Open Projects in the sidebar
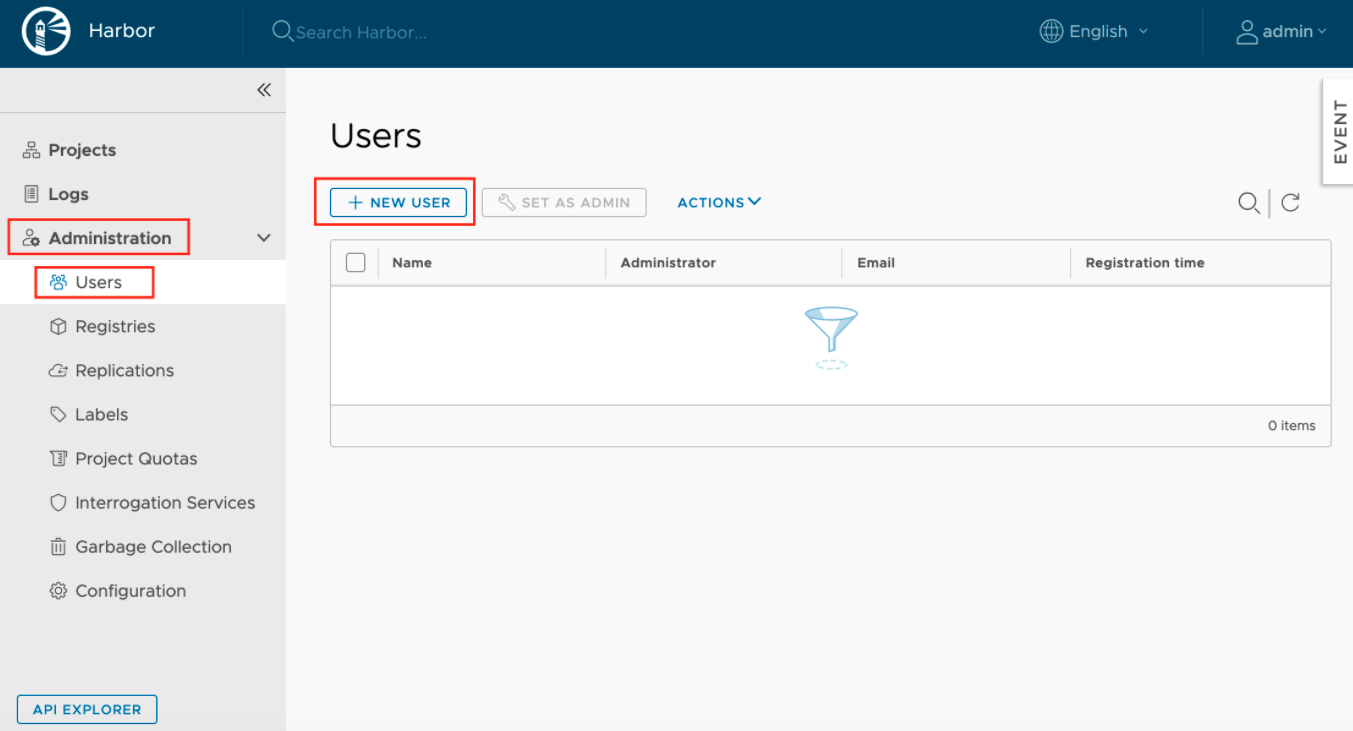 coord(82,150)
